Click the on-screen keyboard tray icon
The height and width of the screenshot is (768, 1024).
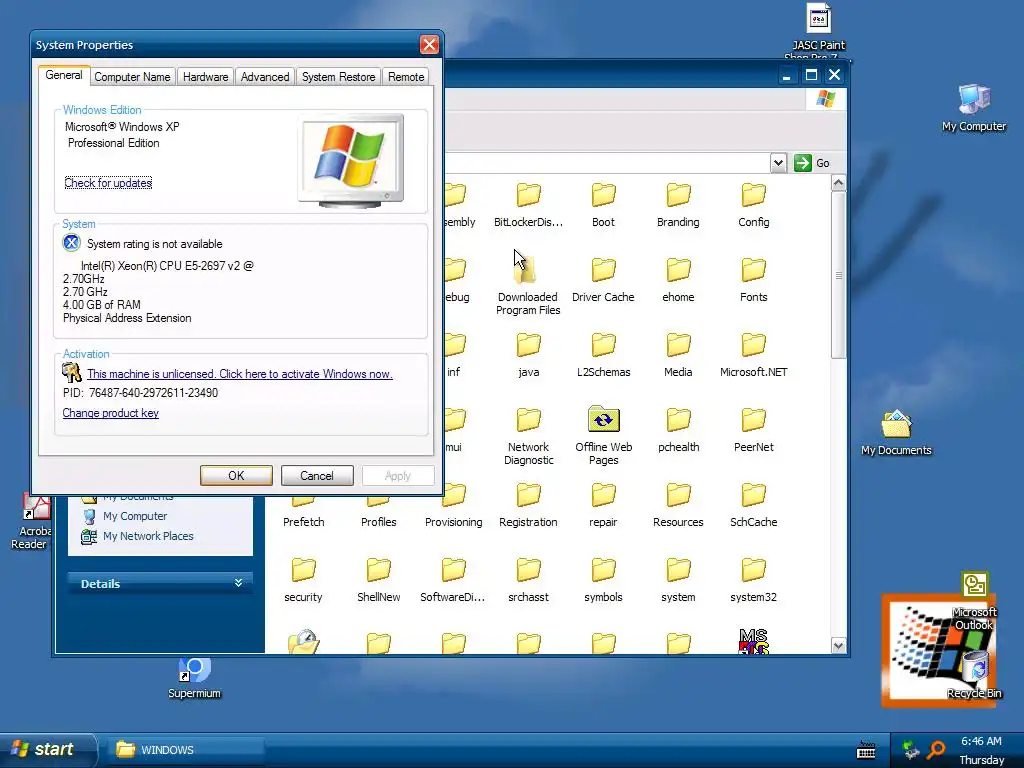pyautogui.click(x=866, y=749)
